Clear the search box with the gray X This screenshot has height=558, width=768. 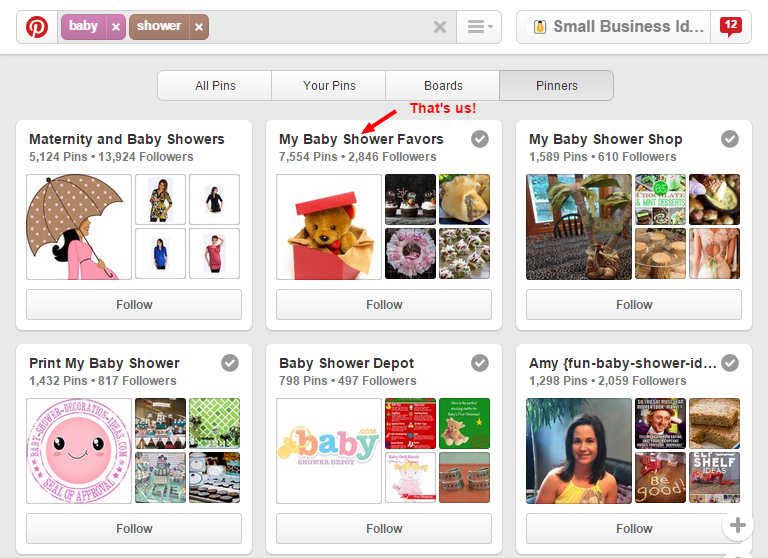440,27
